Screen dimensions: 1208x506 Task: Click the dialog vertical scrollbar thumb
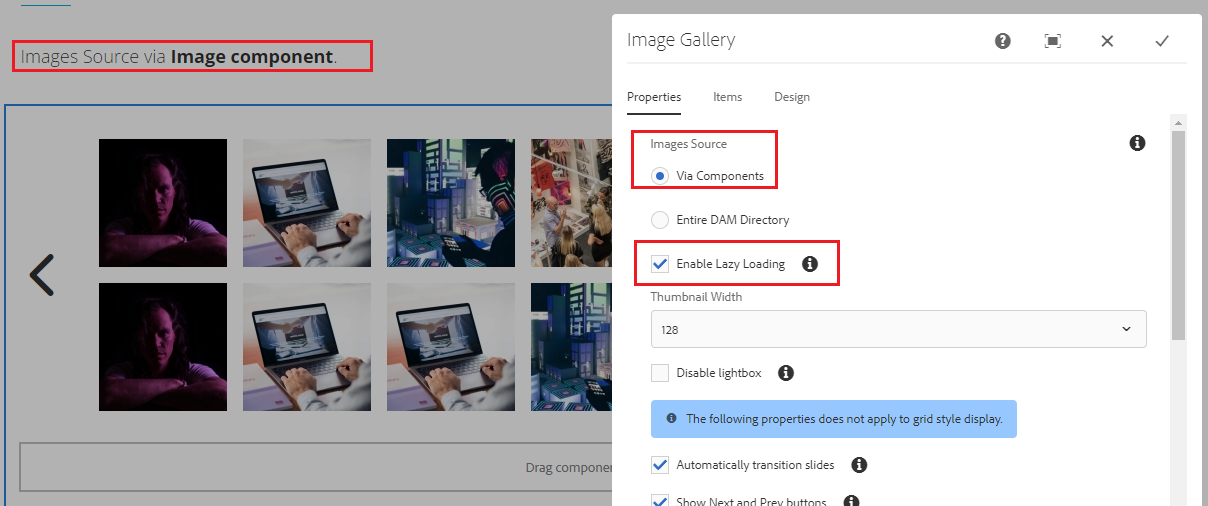pyautogui.click(x=1178, y=235)
